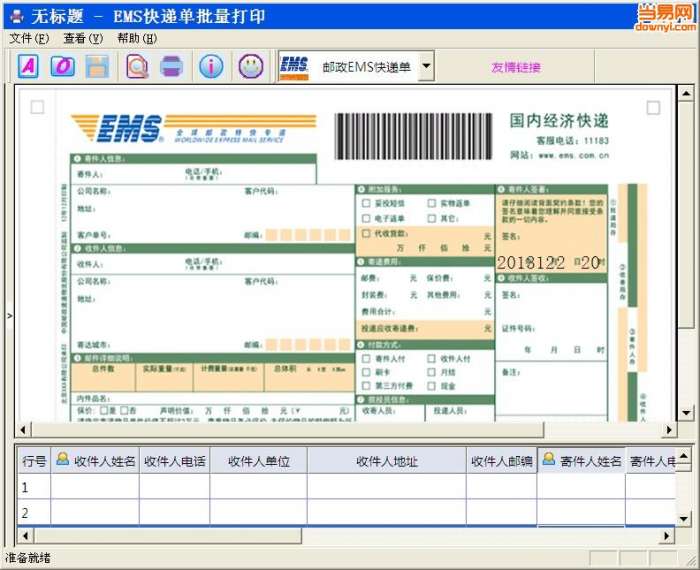The image size is (700, 570).
Task: Click row 1 收件人地址 cell
Action: (387, 487)
